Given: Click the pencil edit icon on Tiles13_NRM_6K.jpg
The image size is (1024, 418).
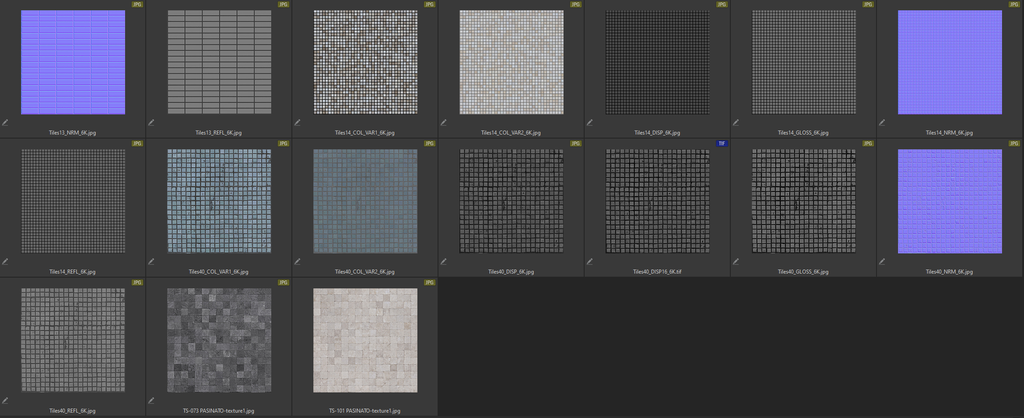Looking at the screenshot, I should coord(6,123).
